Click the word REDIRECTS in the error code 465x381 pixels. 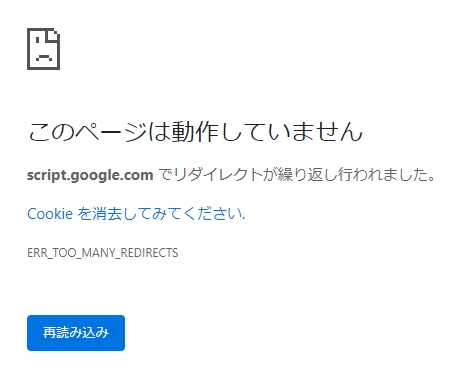coord(149,253)
